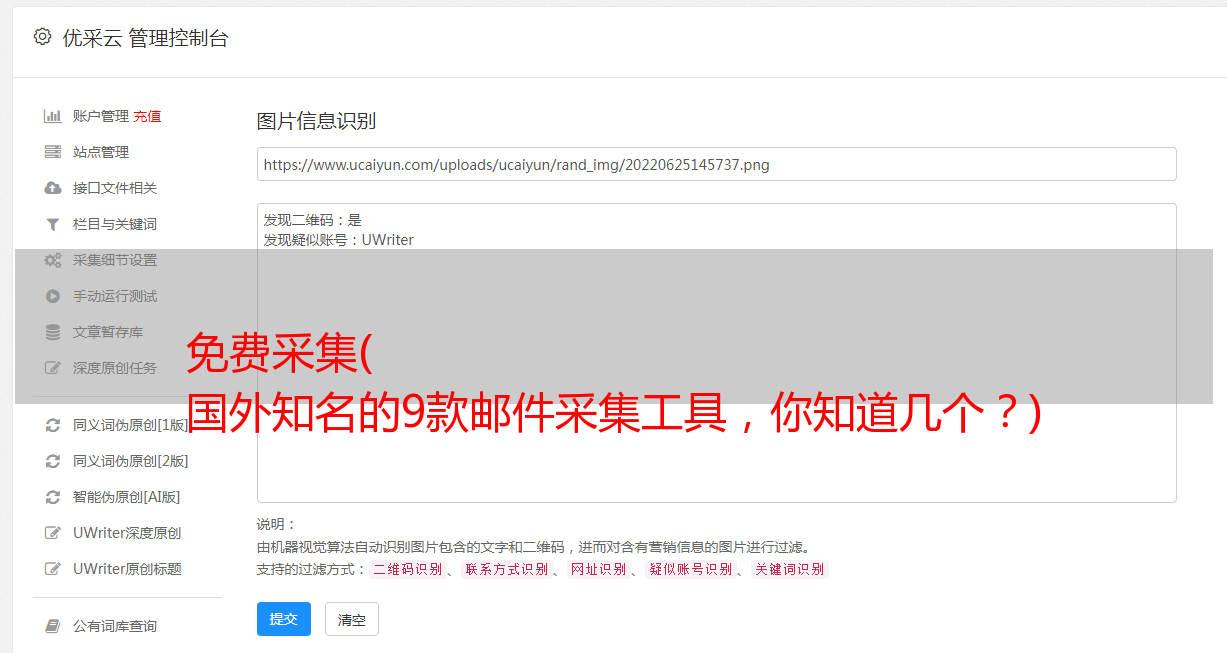
Task: Click inside the recognition result text area
Action: coord(716,352)
